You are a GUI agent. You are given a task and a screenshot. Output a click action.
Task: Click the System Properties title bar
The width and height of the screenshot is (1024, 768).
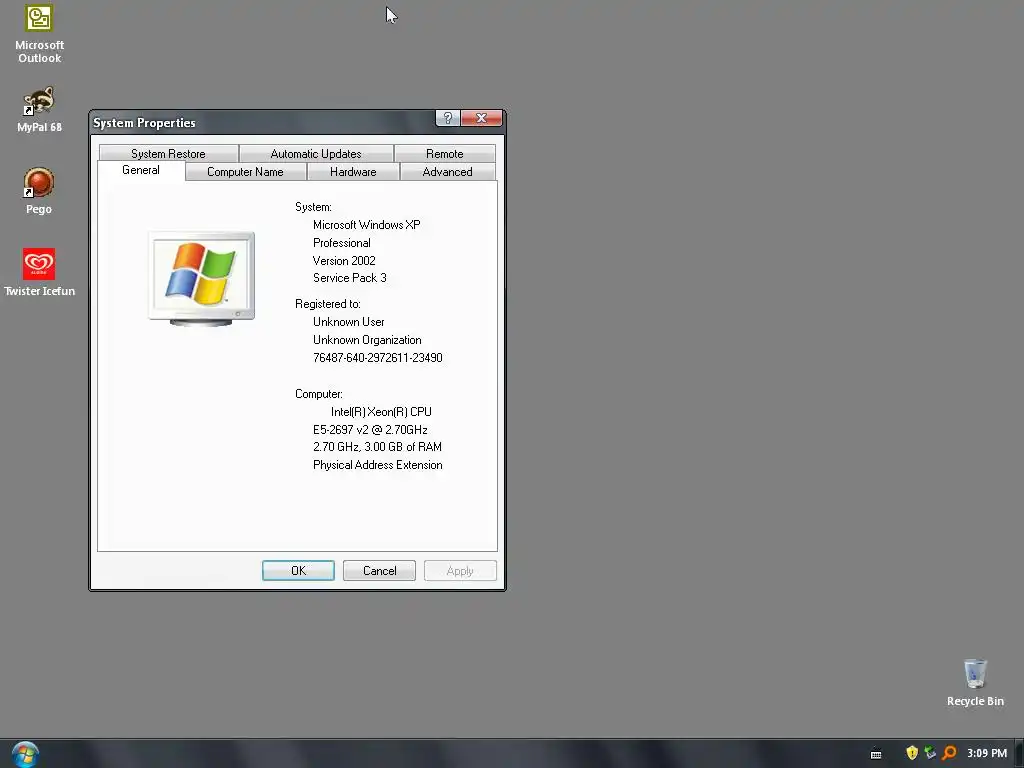click(261, 122)
